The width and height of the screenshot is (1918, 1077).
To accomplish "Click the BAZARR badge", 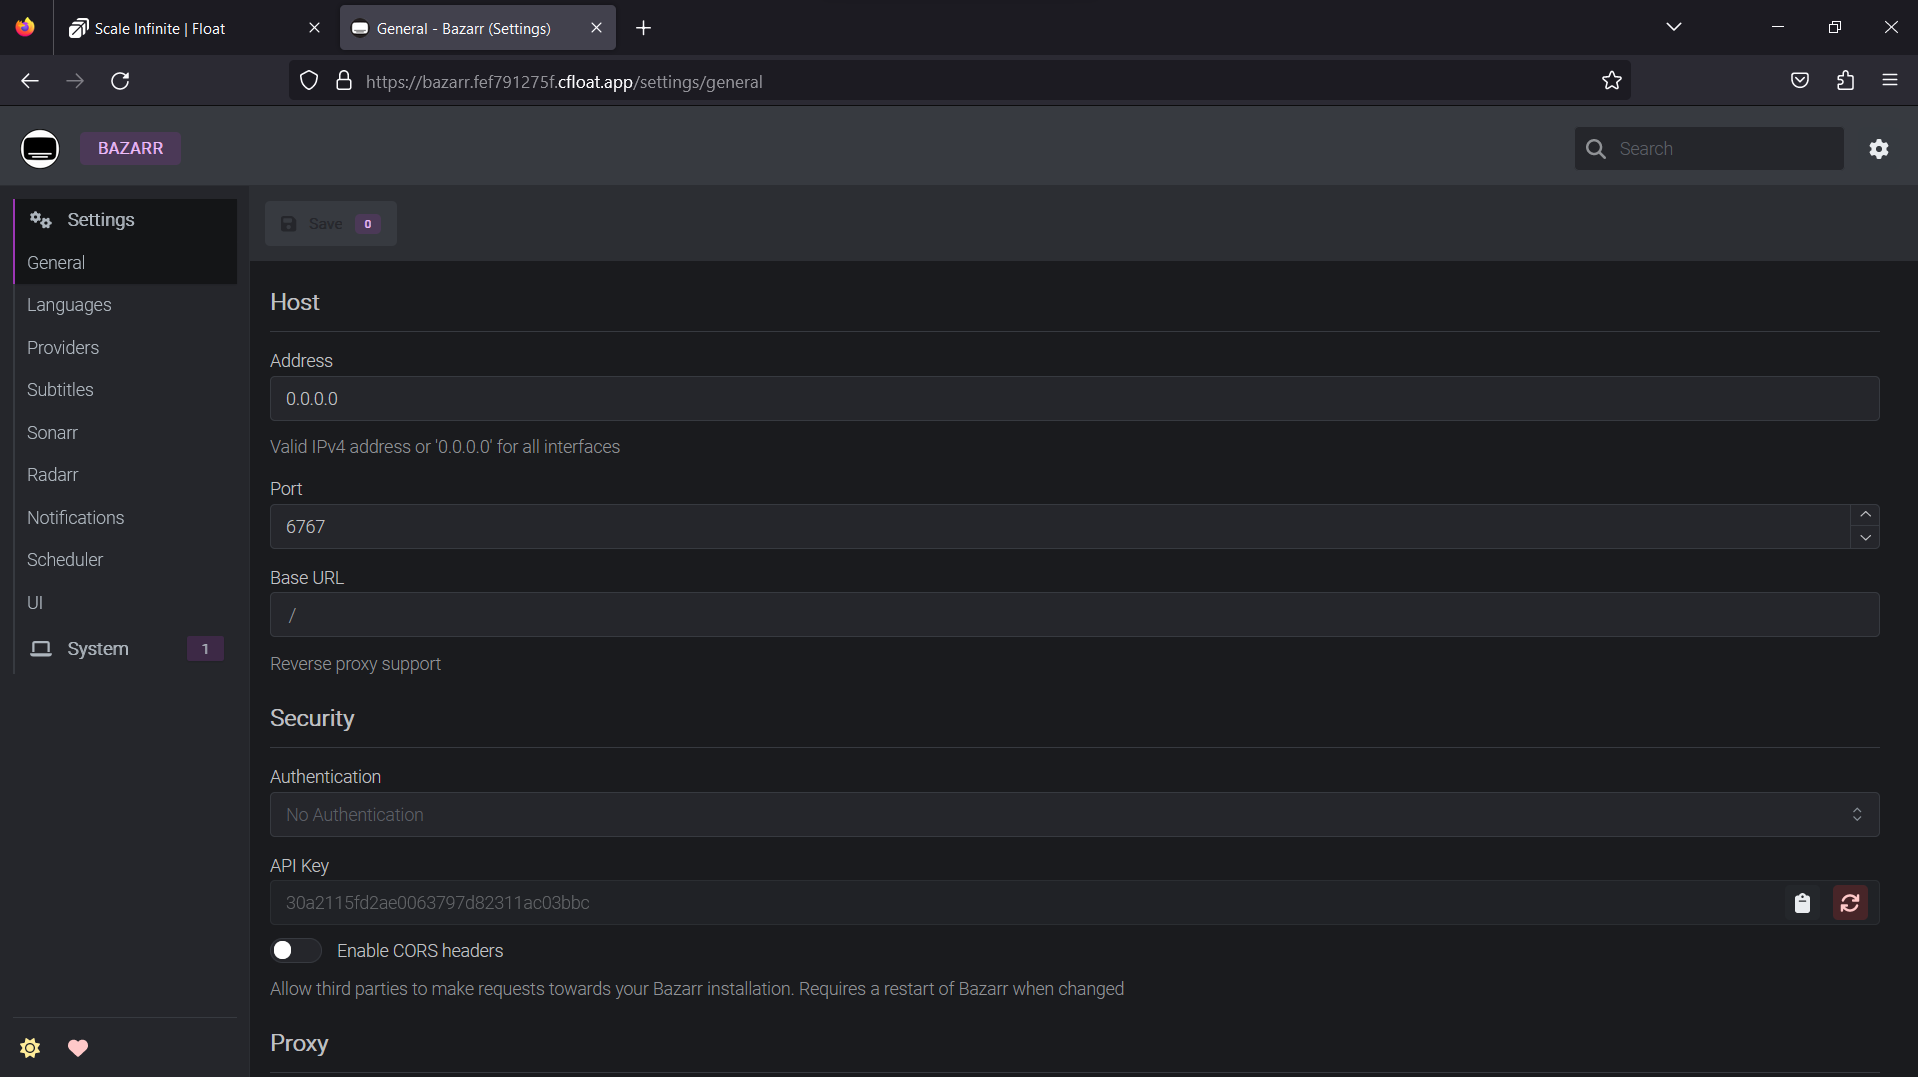I will (x=130, y=148).
